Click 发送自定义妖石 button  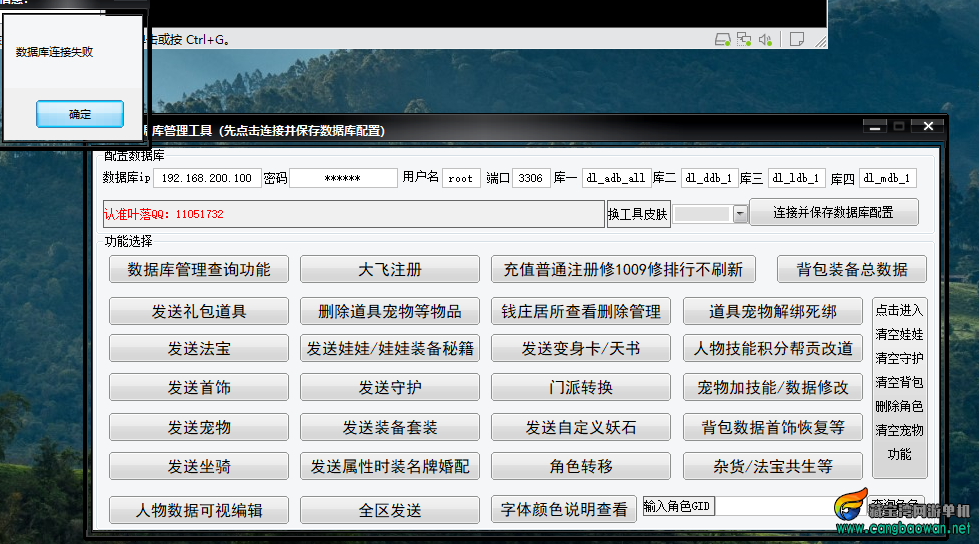(x=581, y=427)
